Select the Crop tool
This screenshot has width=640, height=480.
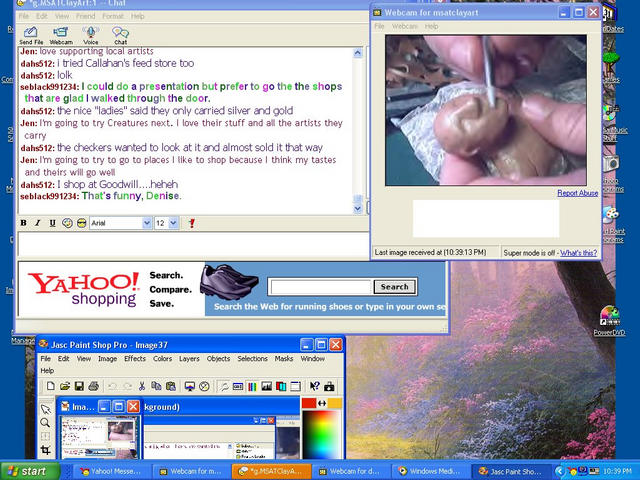[x=46, y=450]
